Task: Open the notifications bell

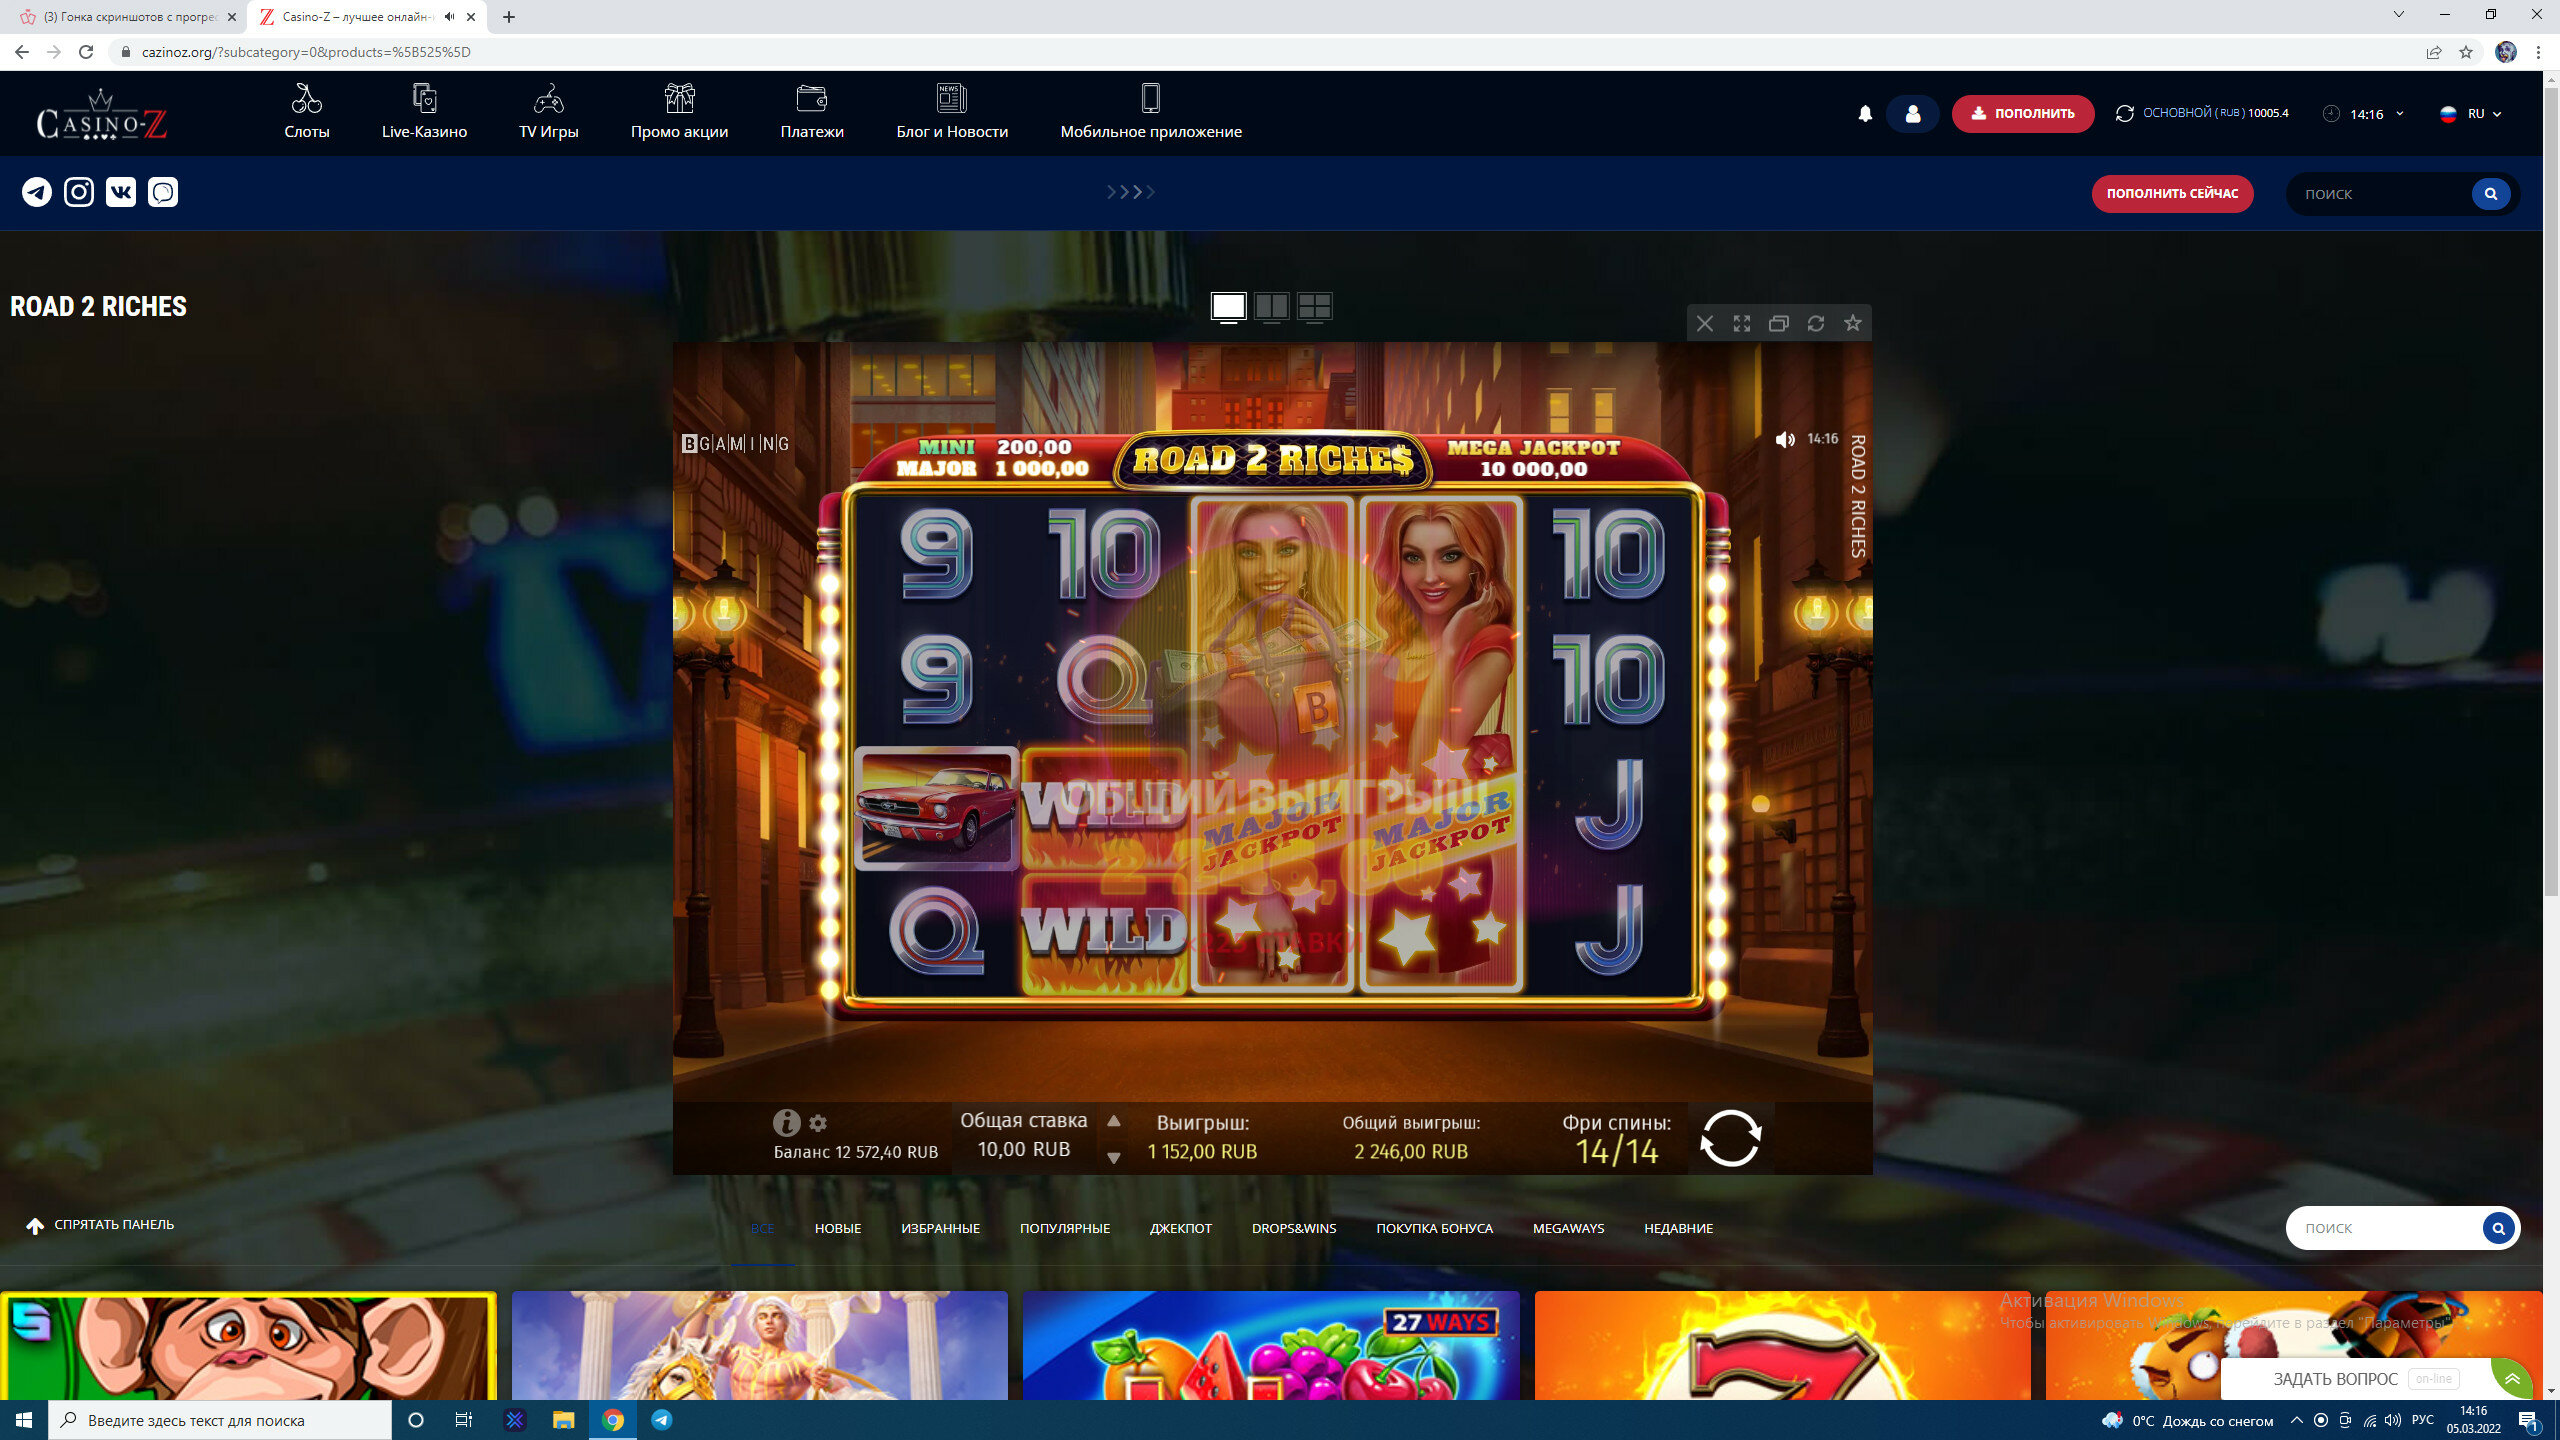Action: 1865,114
